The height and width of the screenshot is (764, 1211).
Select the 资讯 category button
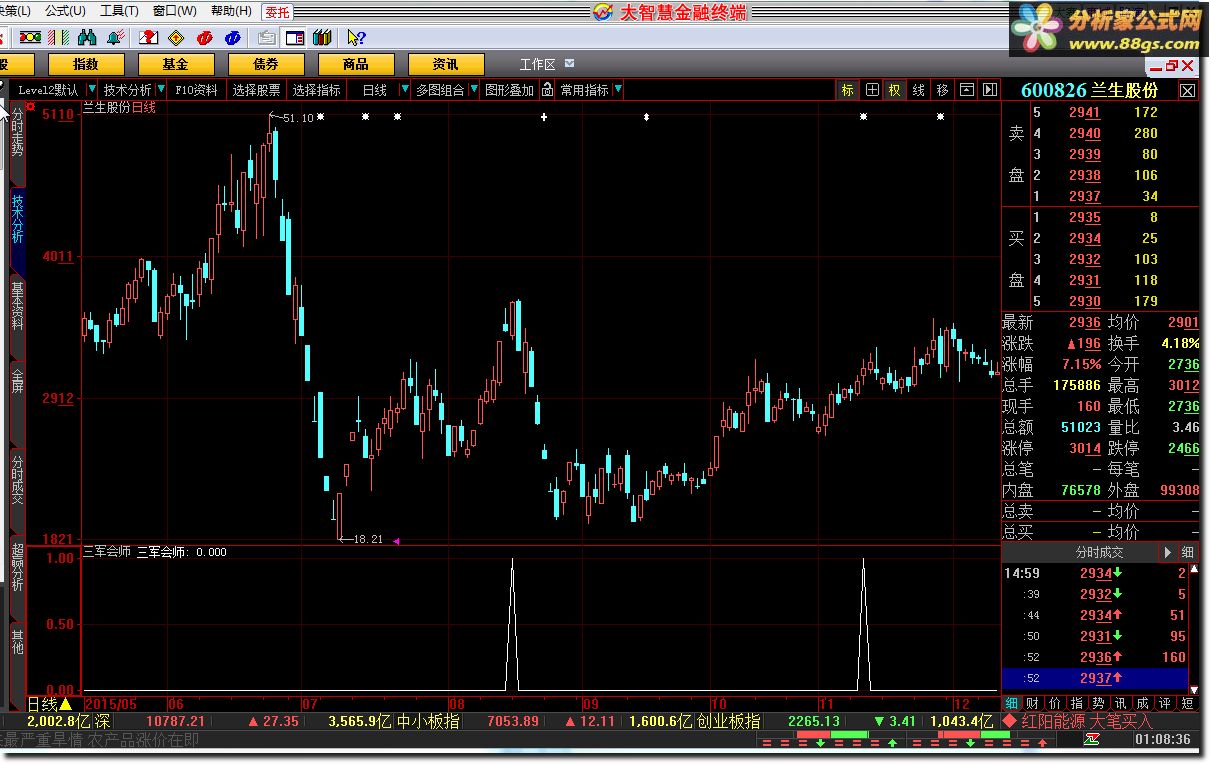pos(446,64)
